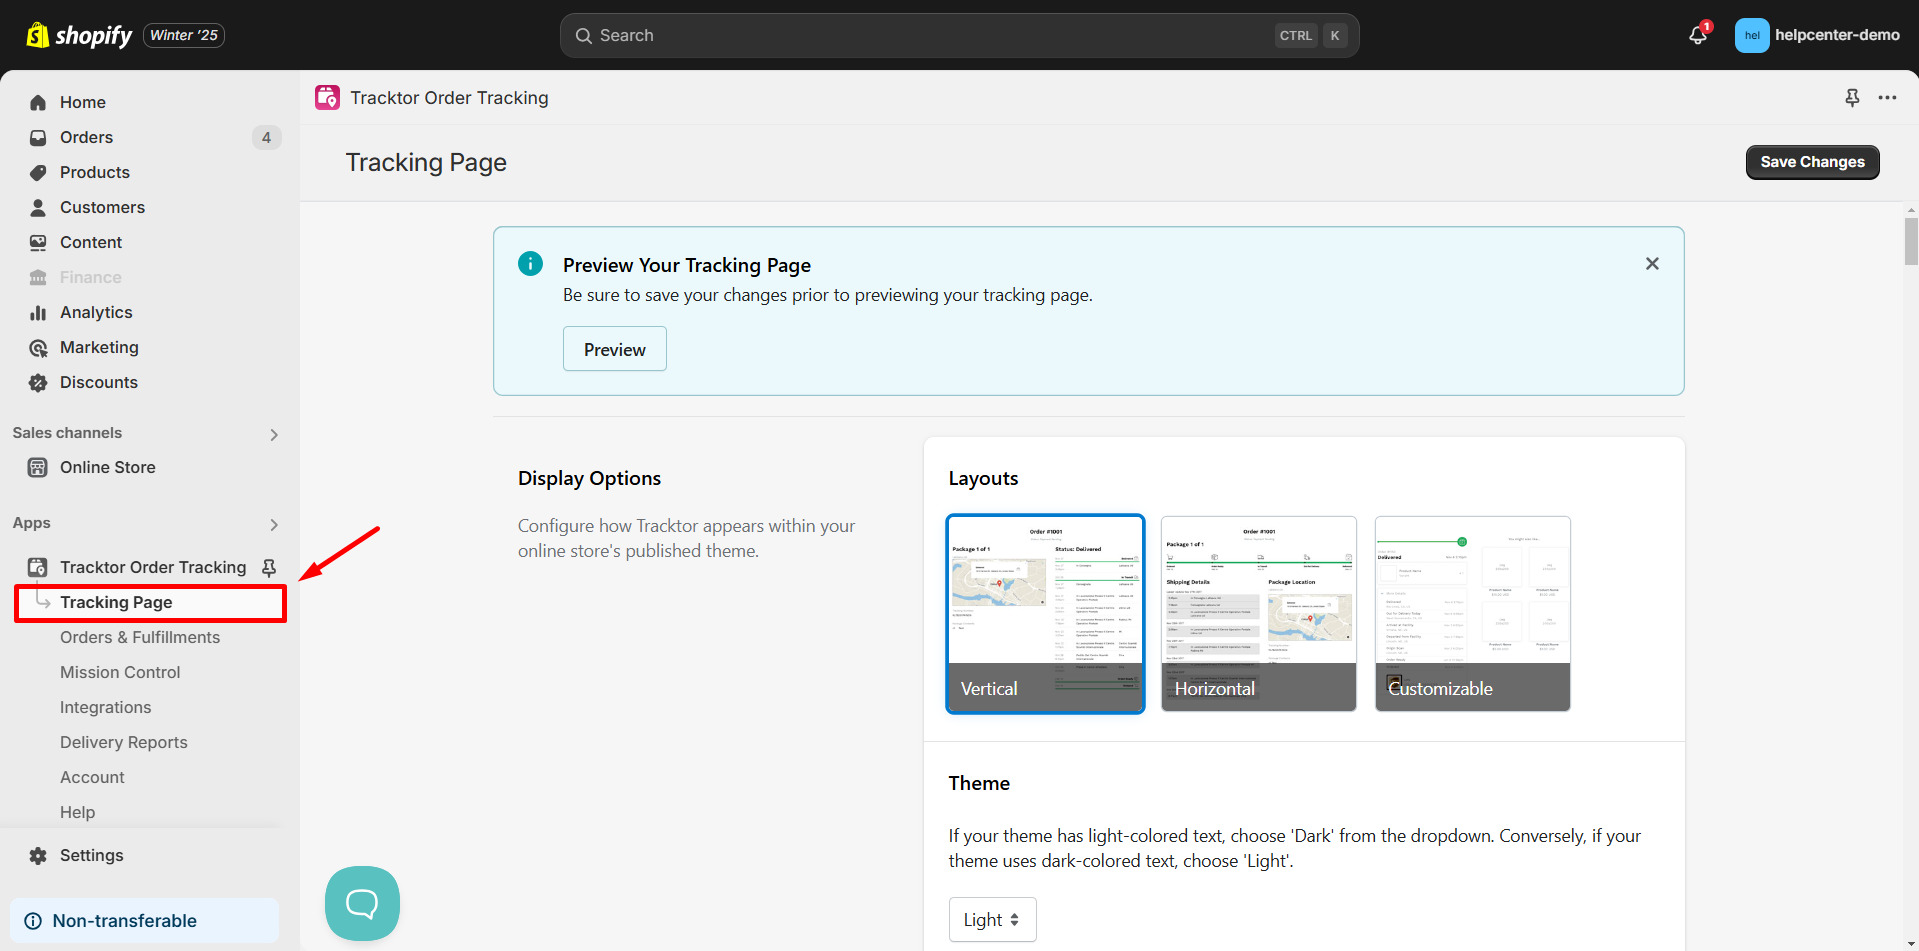Screen dimensions: 1919x951
Task: Expand the Sales channels section
Action: 273,434
